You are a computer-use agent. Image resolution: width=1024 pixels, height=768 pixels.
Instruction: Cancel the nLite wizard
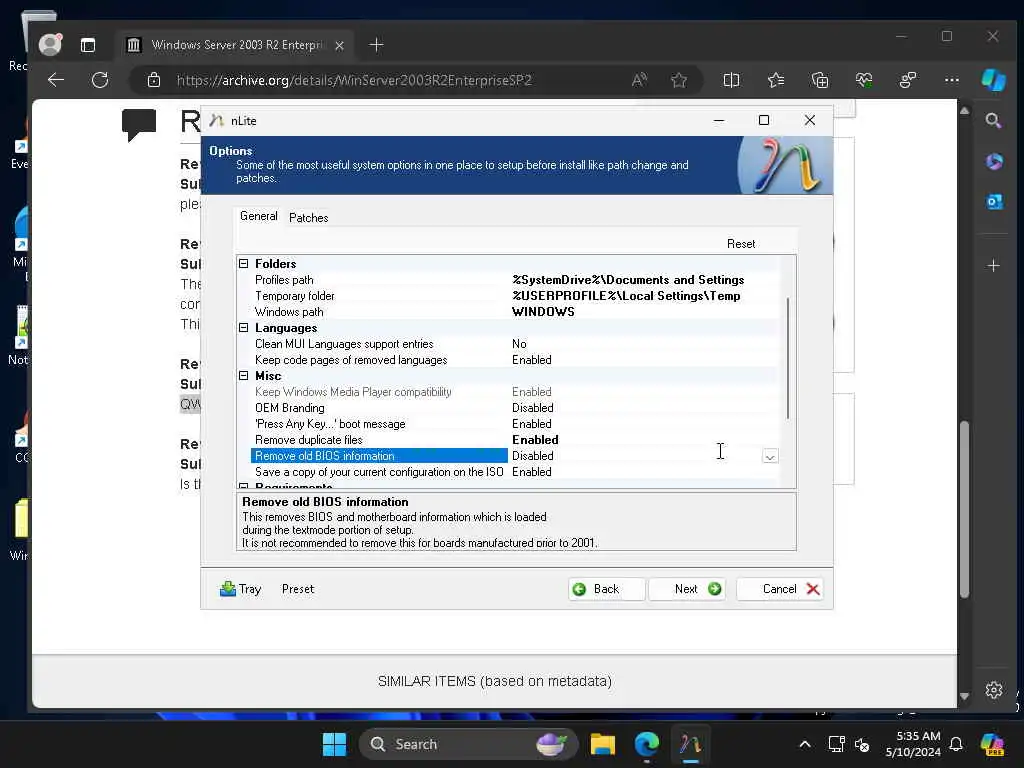(x=780, y=589)
